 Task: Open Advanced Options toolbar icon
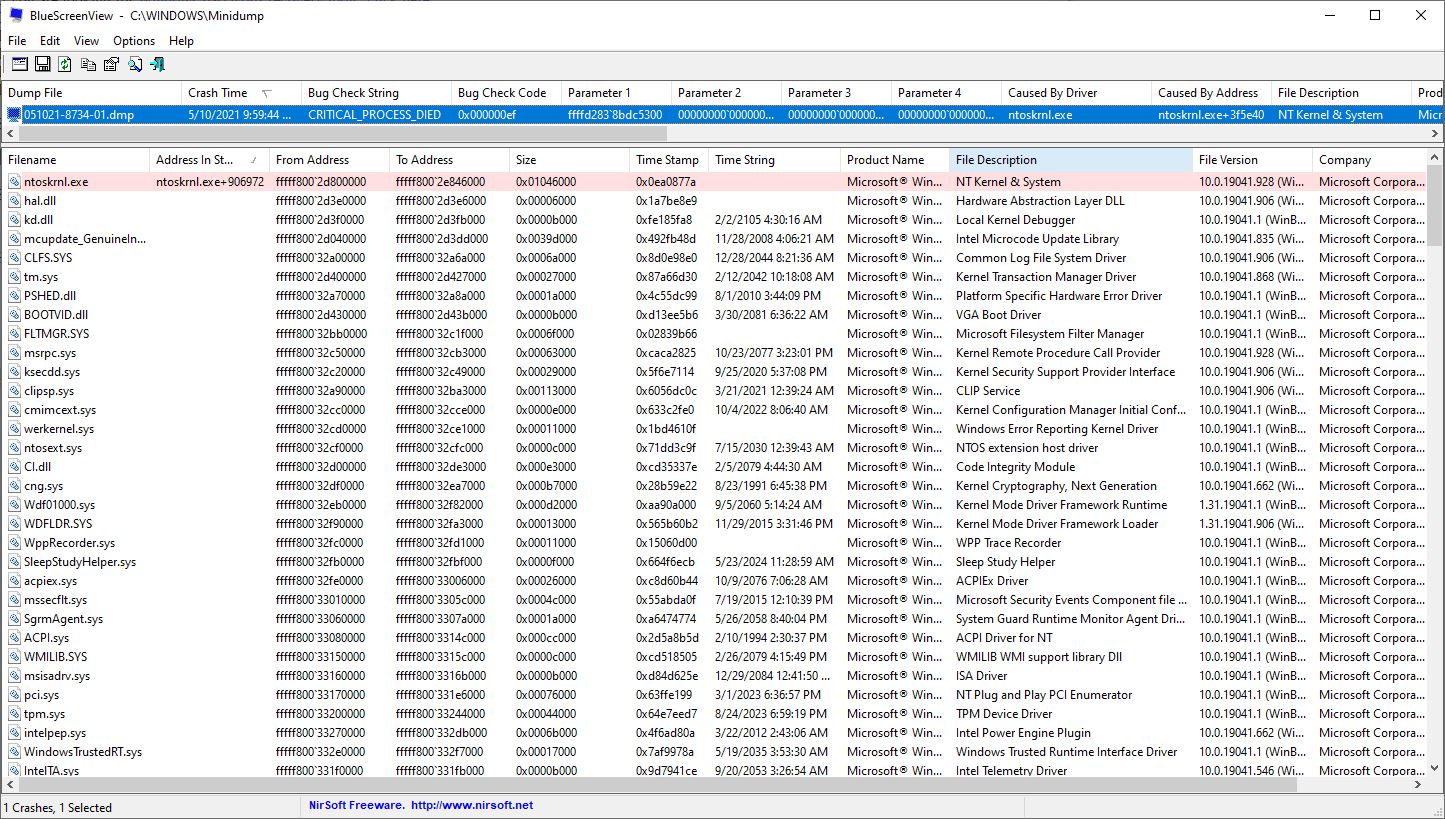click(19, 64)
